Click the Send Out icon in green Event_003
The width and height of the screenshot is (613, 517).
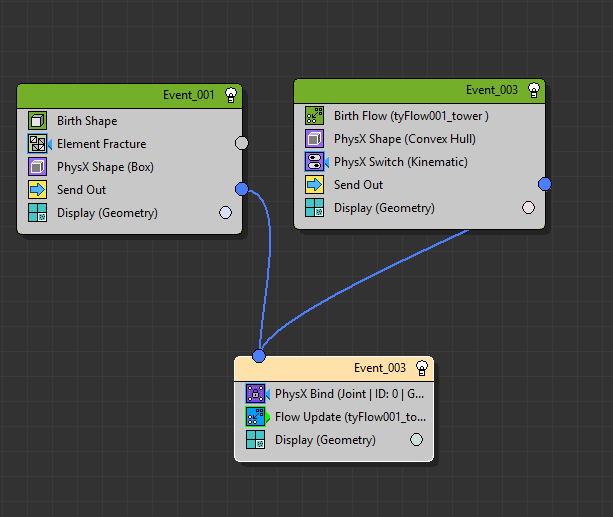click(314, 185)
